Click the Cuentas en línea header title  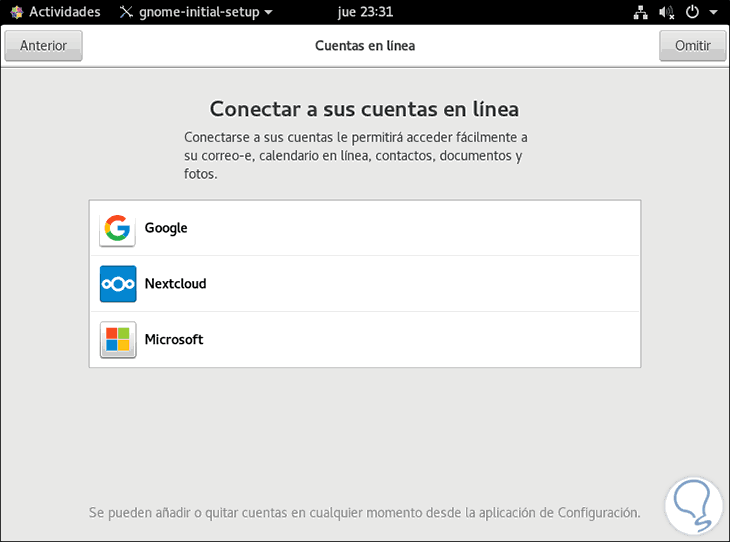365,46
